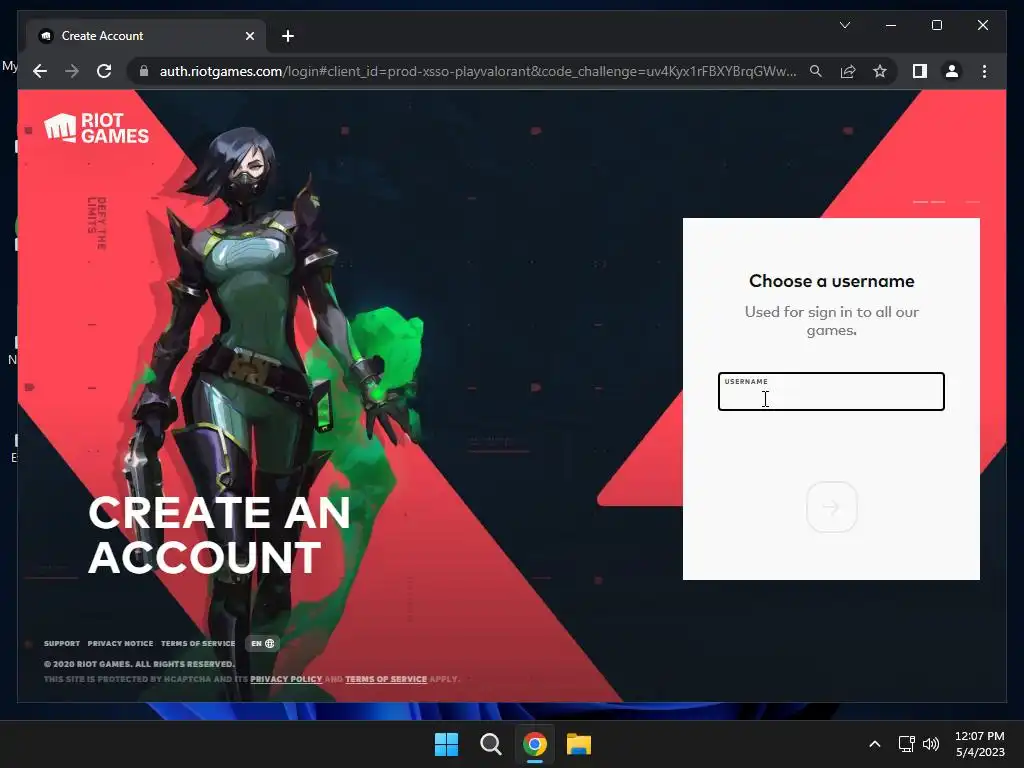
Task: Share this page using the share icon
Action: tap(848, 71)
